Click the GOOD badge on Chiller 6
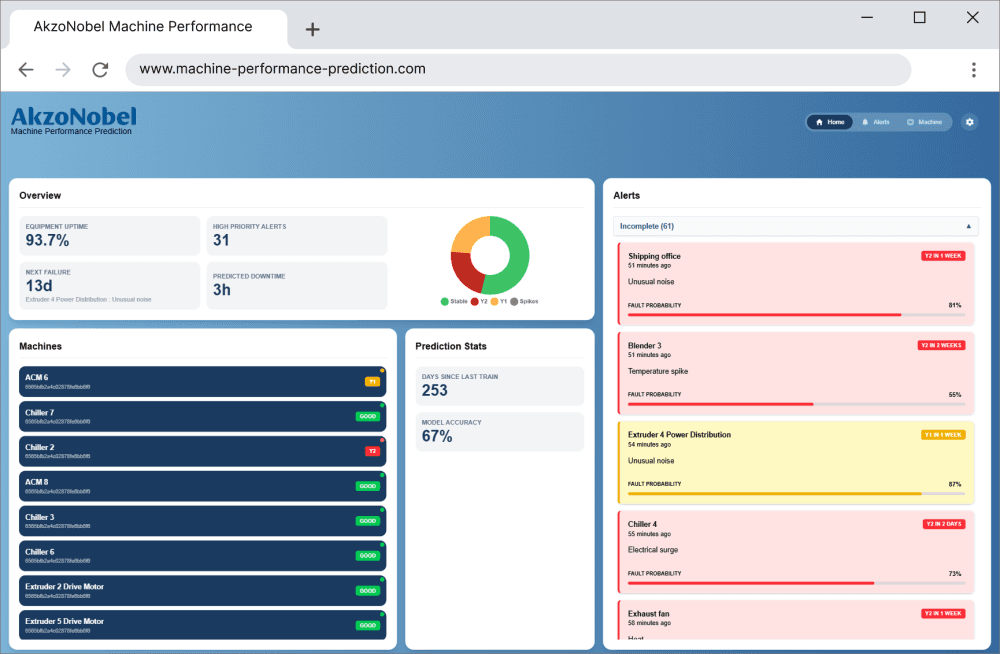 coord(368,556)
